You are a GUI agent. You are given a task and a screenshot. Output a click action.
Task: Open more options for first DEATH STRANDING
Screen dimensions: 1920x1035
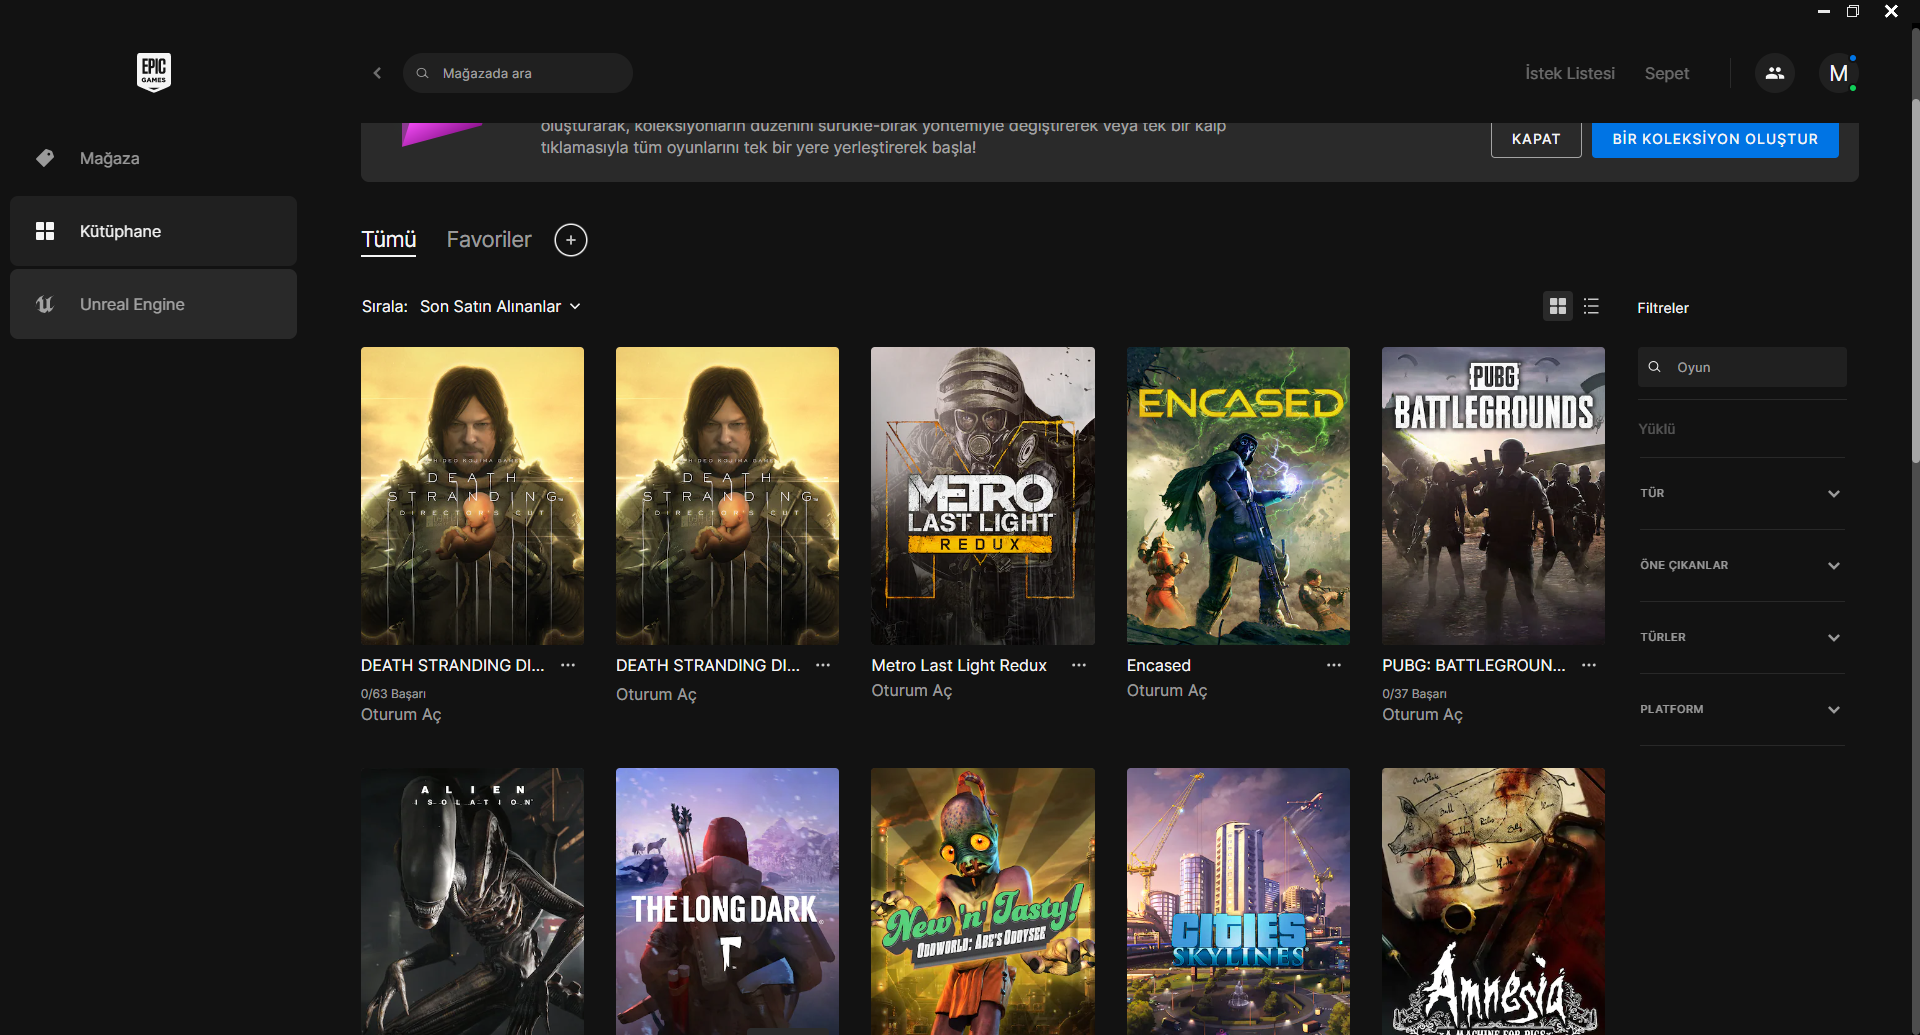click(568, 665)
